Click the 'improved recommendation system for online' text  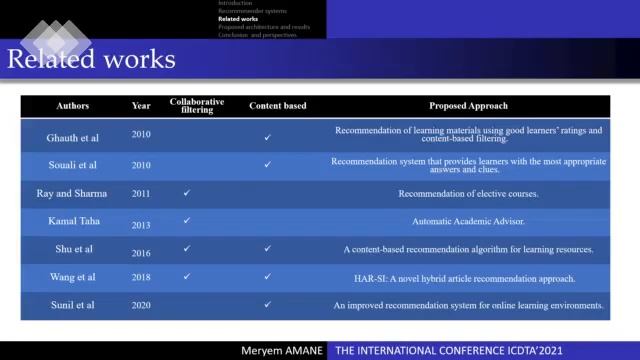coord(468,305)
